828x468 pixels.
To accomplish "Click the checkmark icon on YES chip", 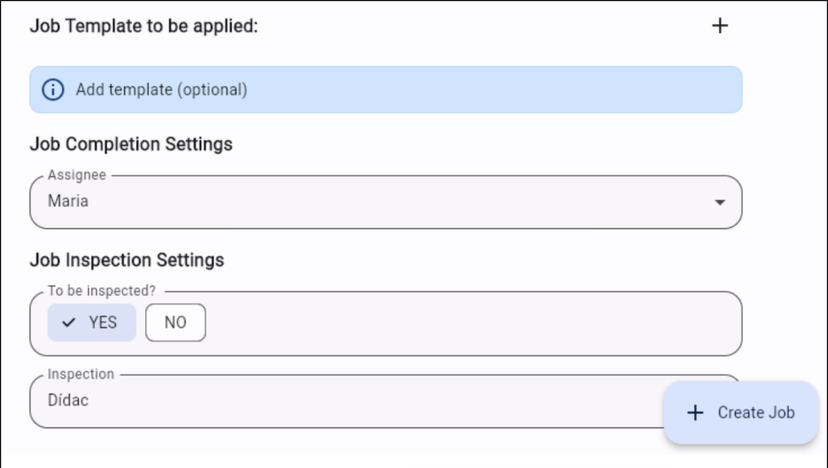I will click(69, 322).
